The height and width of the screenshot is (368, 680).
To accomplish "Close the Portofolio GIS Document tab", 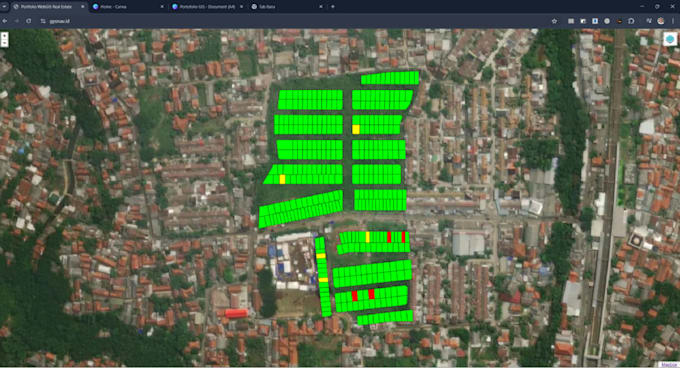I will (x=242, y=7).
